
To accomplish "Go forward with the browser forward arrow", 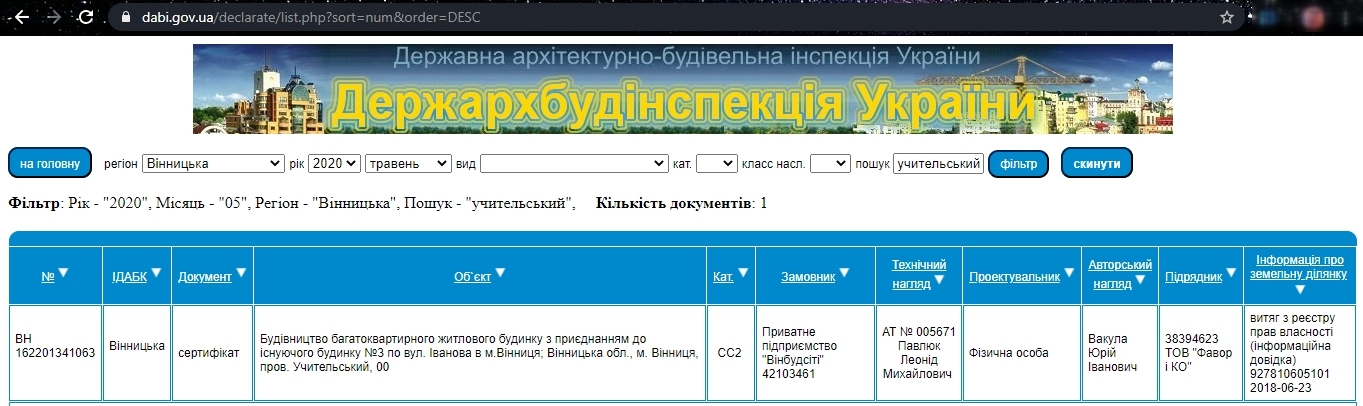I will [x=54, y=17].
